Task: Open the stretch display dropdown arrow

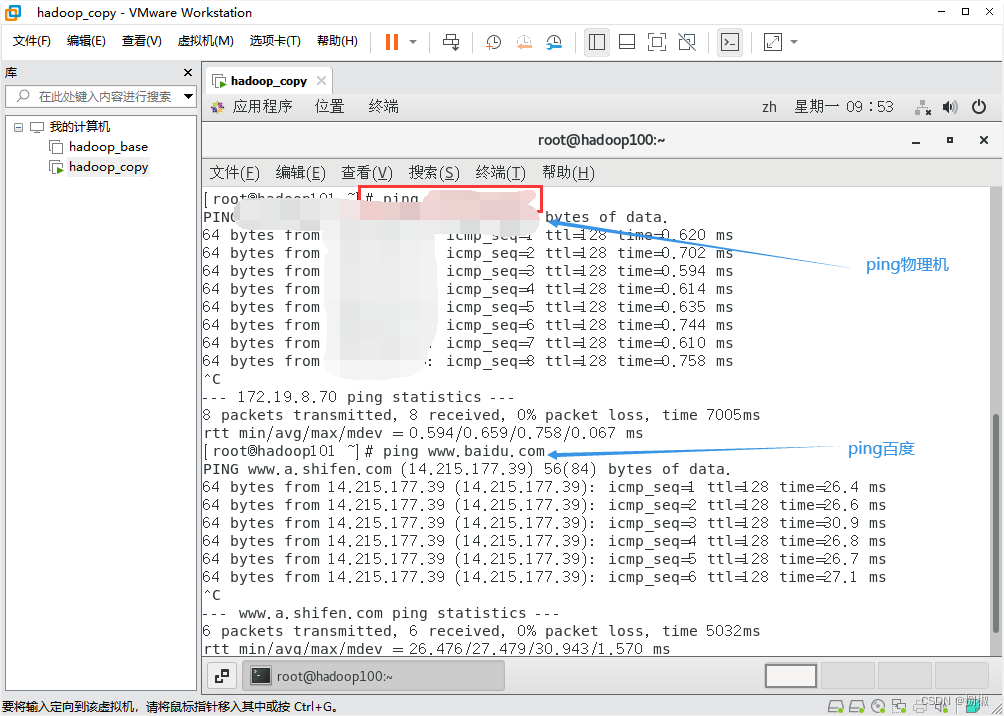Action: tap(794, 42)
